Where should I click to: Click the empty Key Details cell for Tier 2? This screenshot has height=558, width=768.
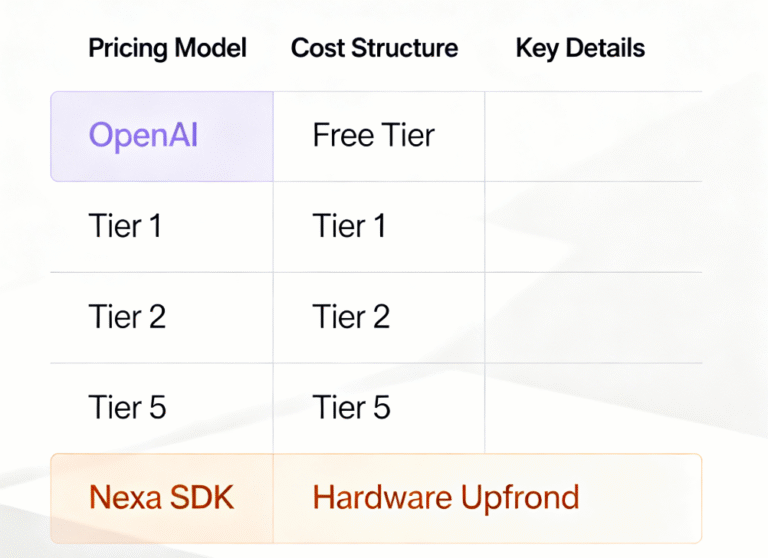point(592,318)
